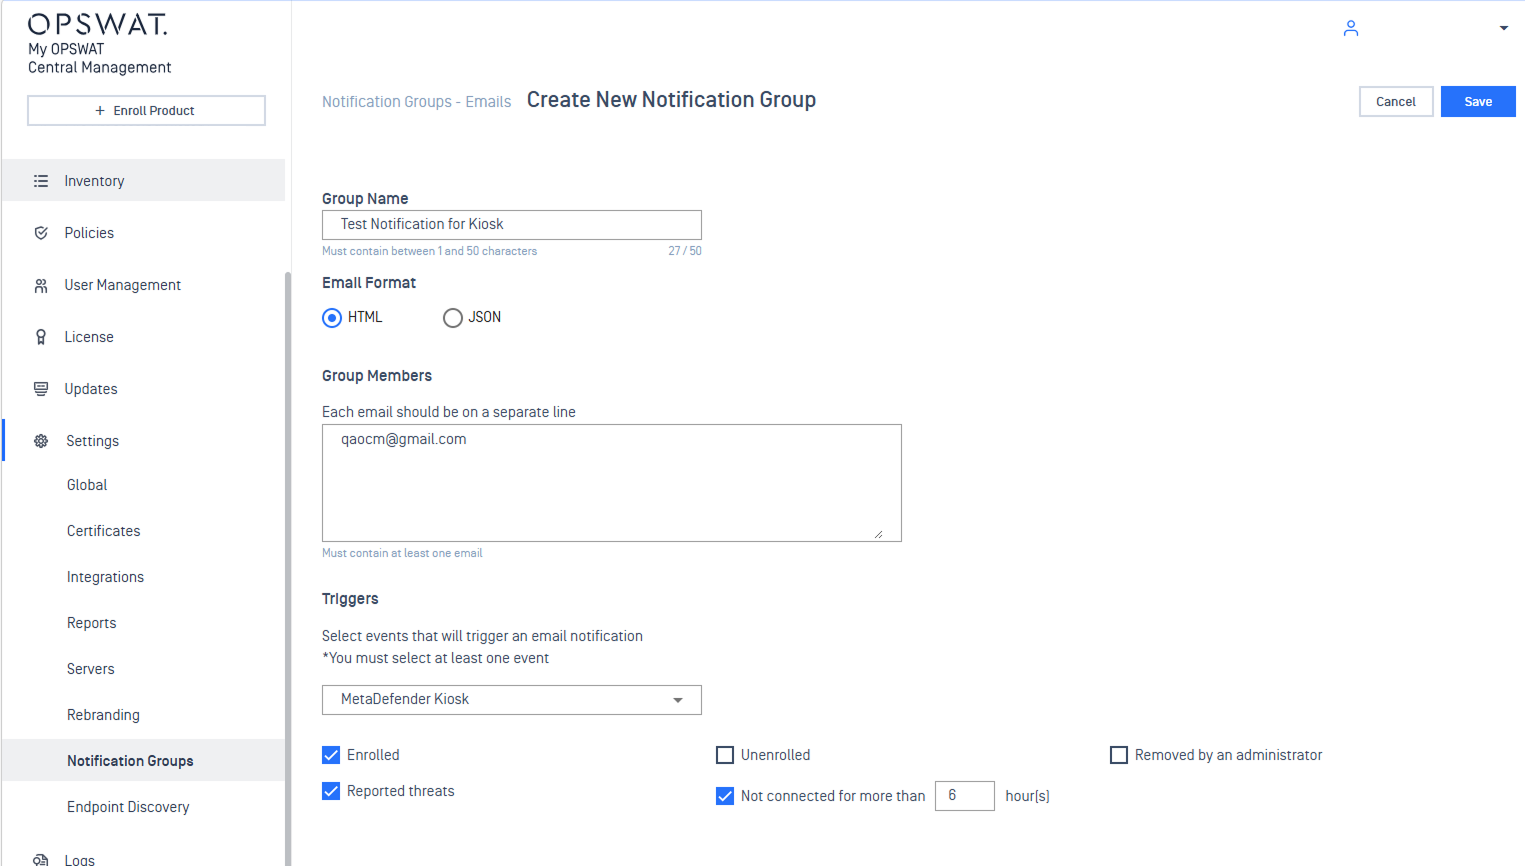This screenshot has width=1525, height=866.
Task: Save the new notification group
Action: tap(1478, 101)
